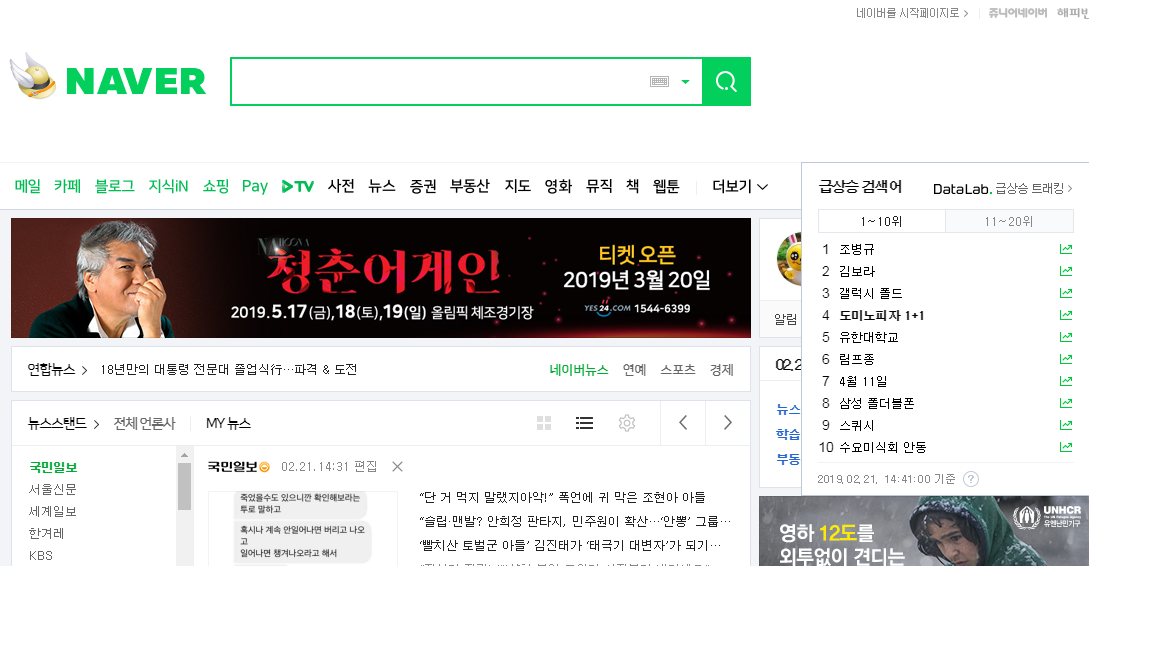Viewport: 1152px width, 648px height.
Task: Open trend chart icon for 조병규
Action: coord(1066,249)
